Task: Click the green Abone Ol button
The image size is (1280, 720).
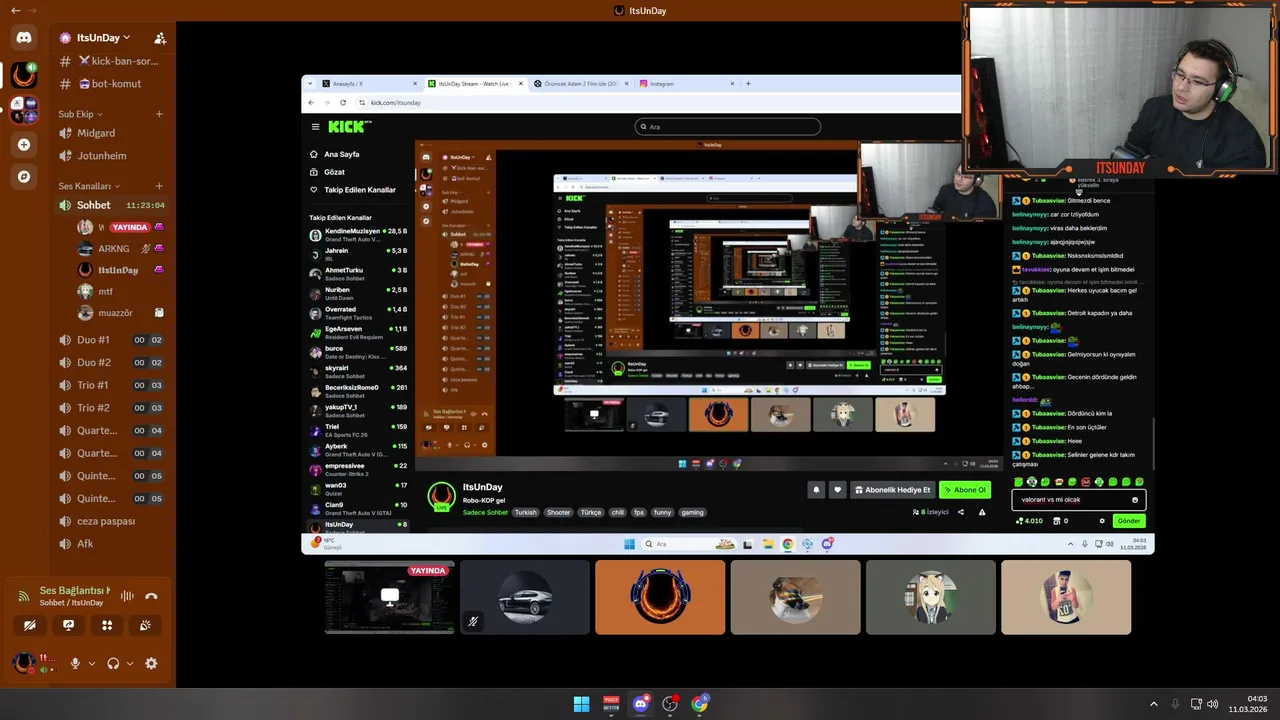Action: (965, 490)
